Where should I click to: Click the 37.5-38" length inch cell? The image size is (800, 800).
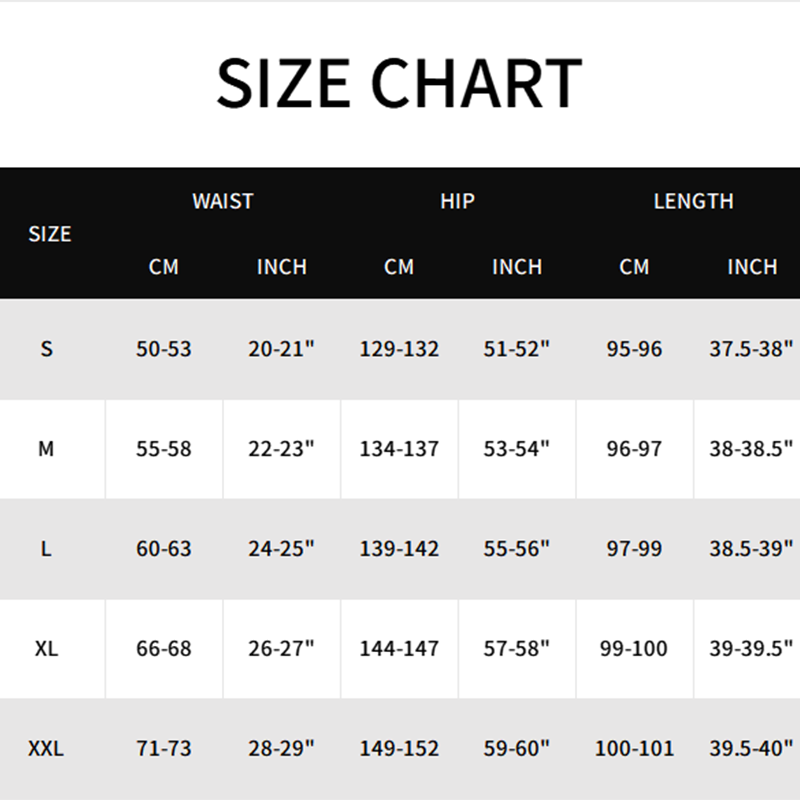pyautogui.click(x=751, y=349)
